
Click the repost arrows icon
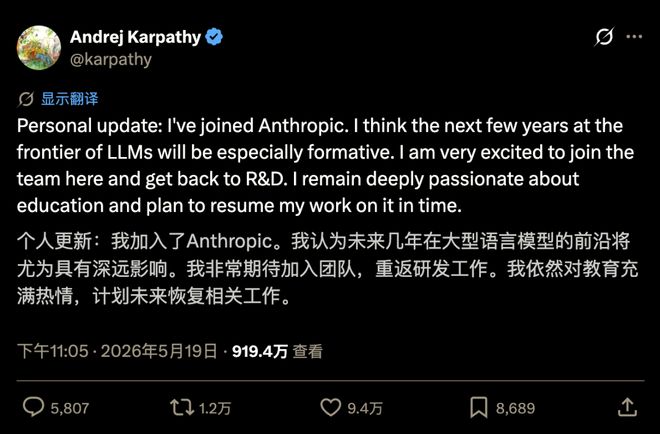click(x=182, y=407)
